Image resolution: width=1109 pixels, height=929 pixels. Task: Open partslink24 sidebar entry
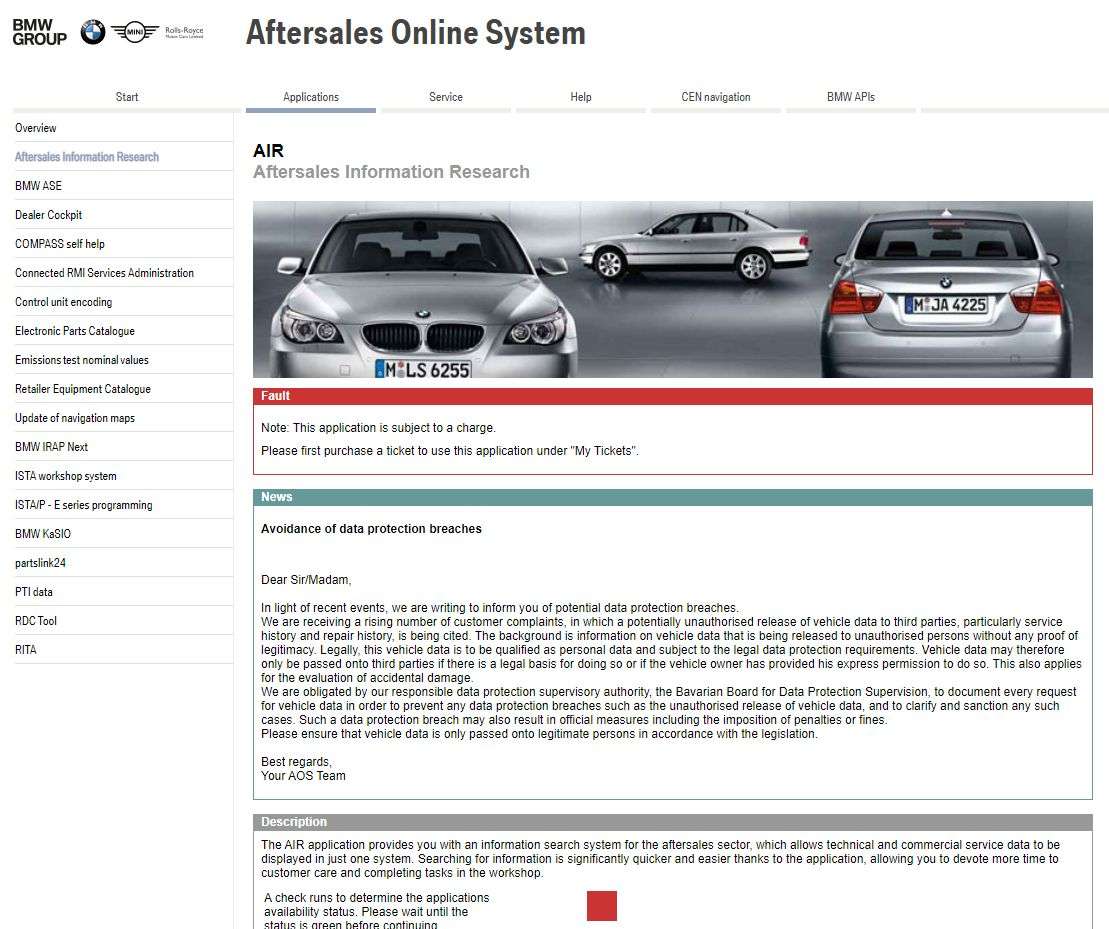click(123, 563)
